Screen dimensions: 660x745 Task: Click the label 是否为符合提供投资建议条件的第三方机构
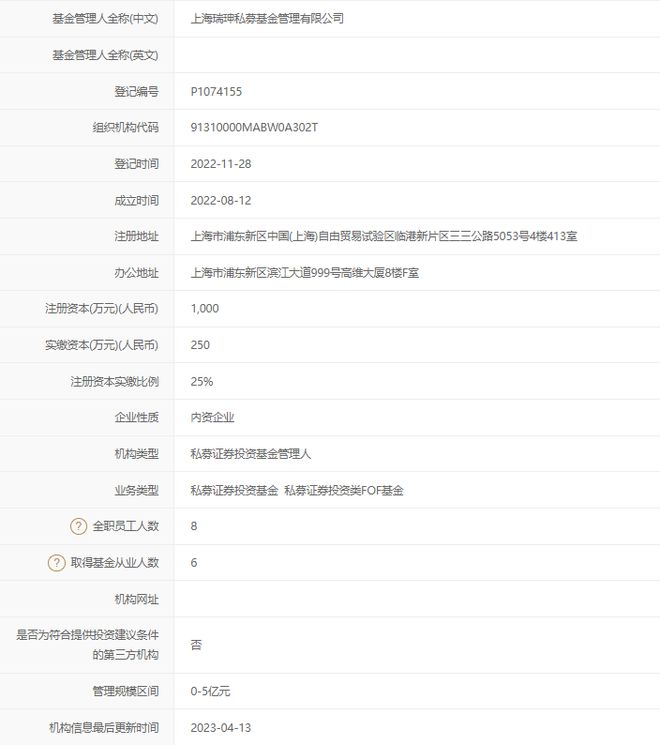(87, 645)
